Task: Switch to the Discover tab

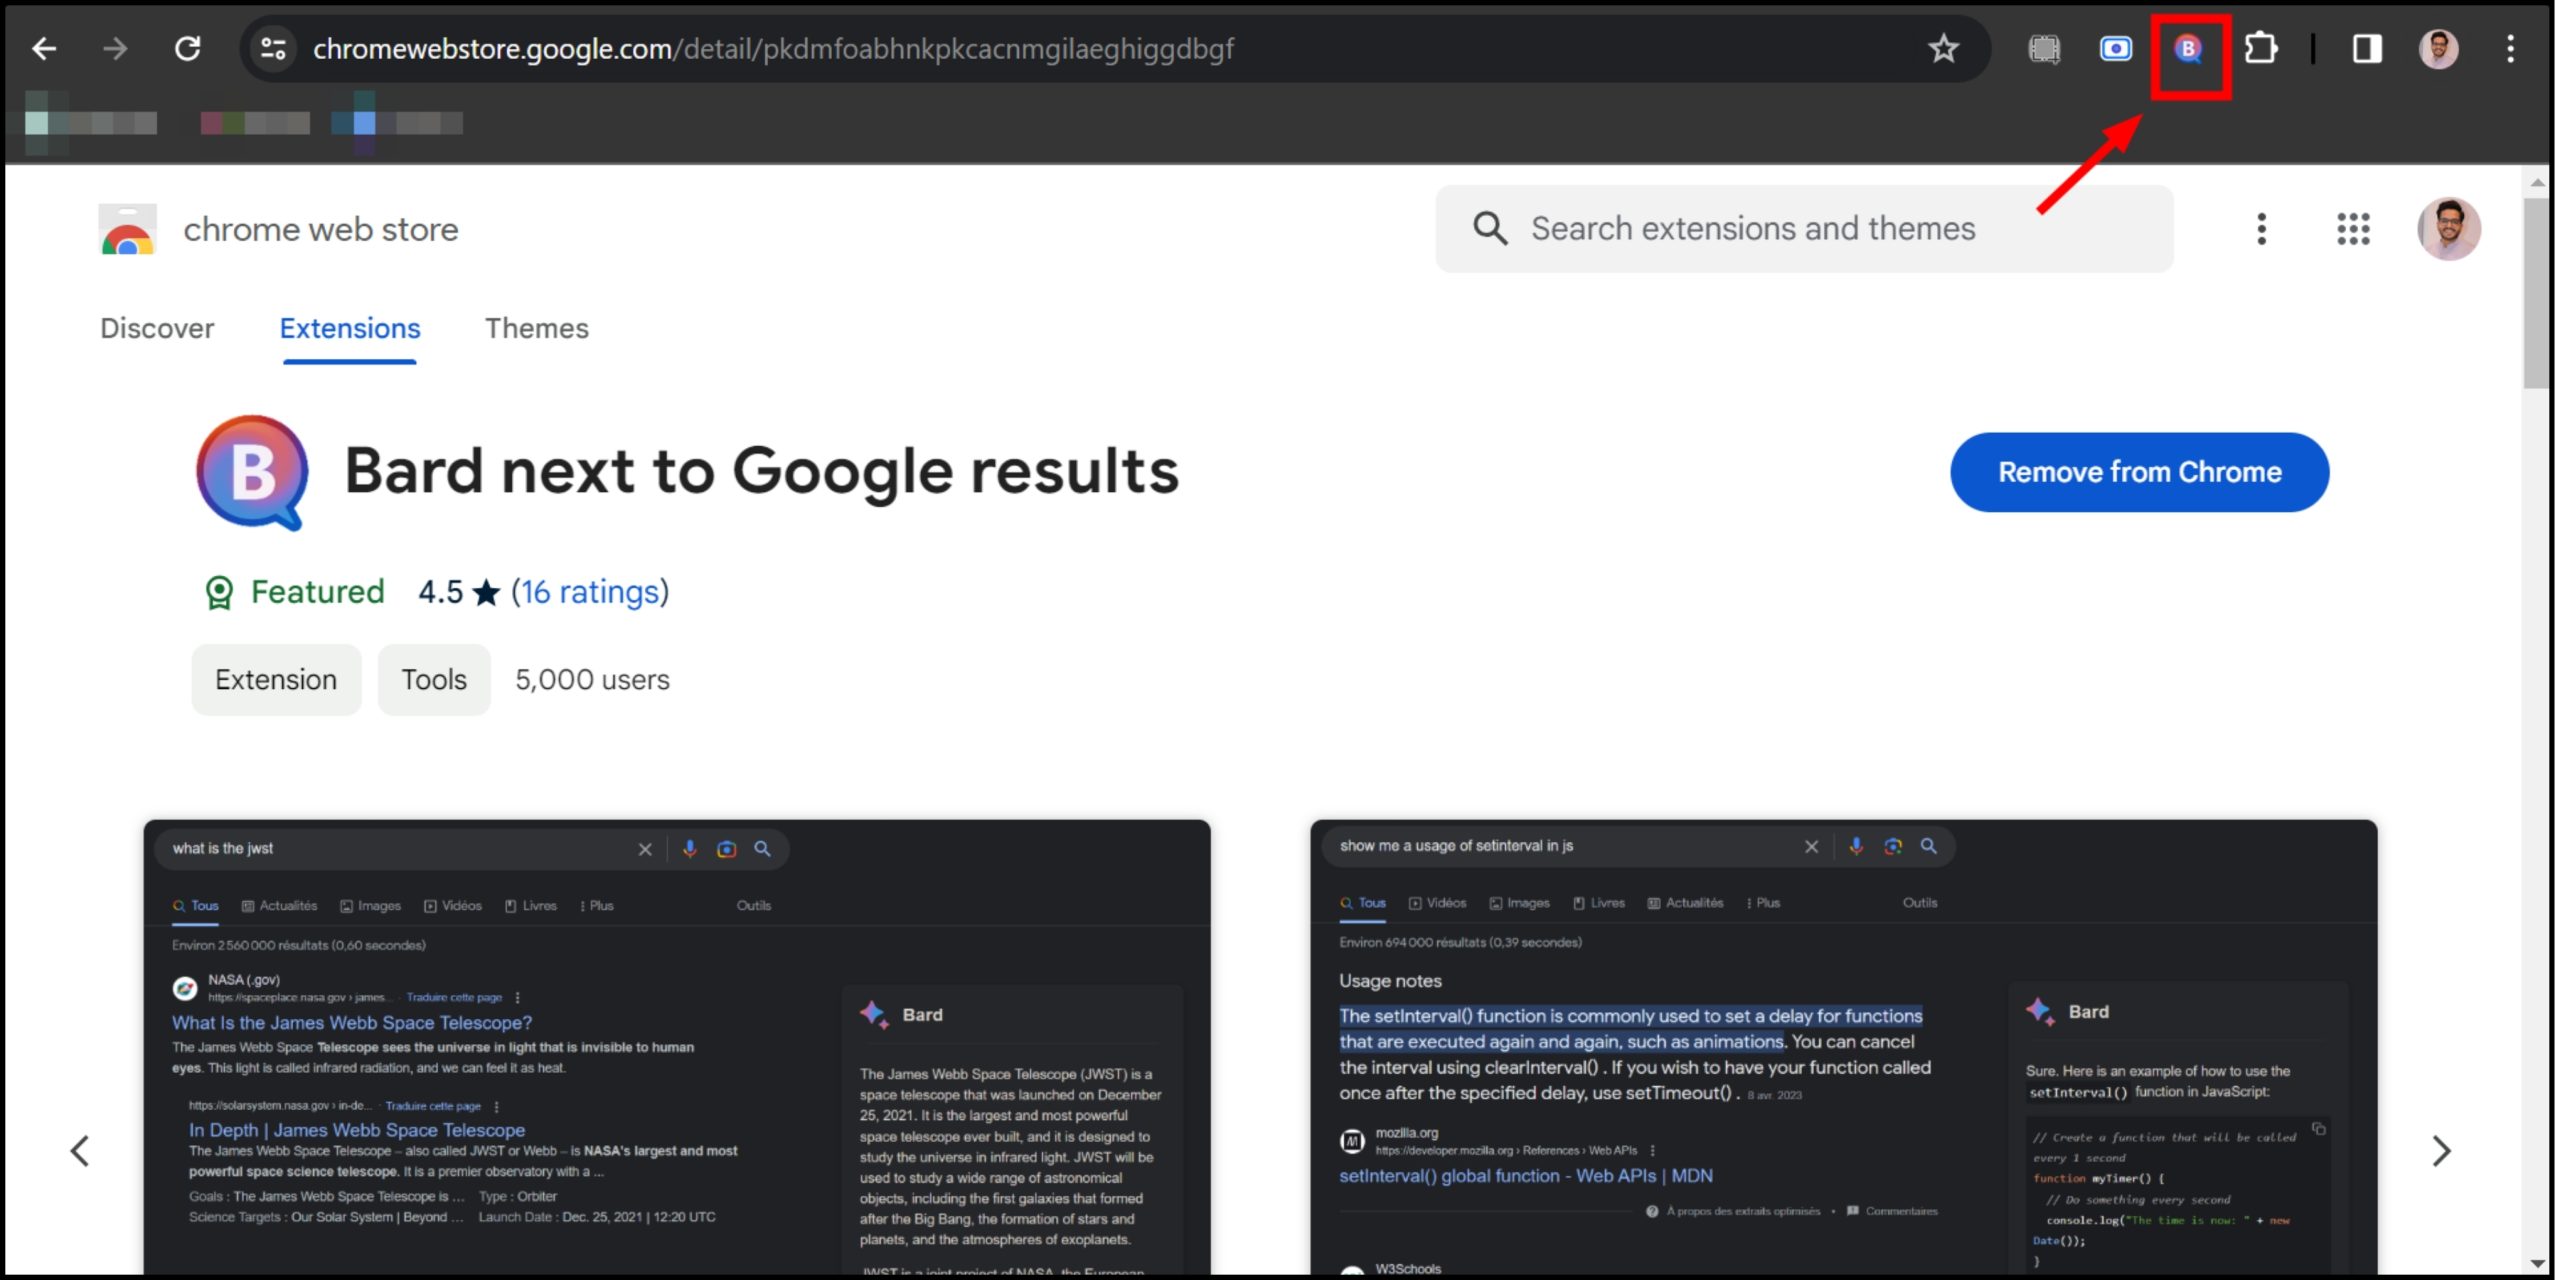Action: pos(157,328)
